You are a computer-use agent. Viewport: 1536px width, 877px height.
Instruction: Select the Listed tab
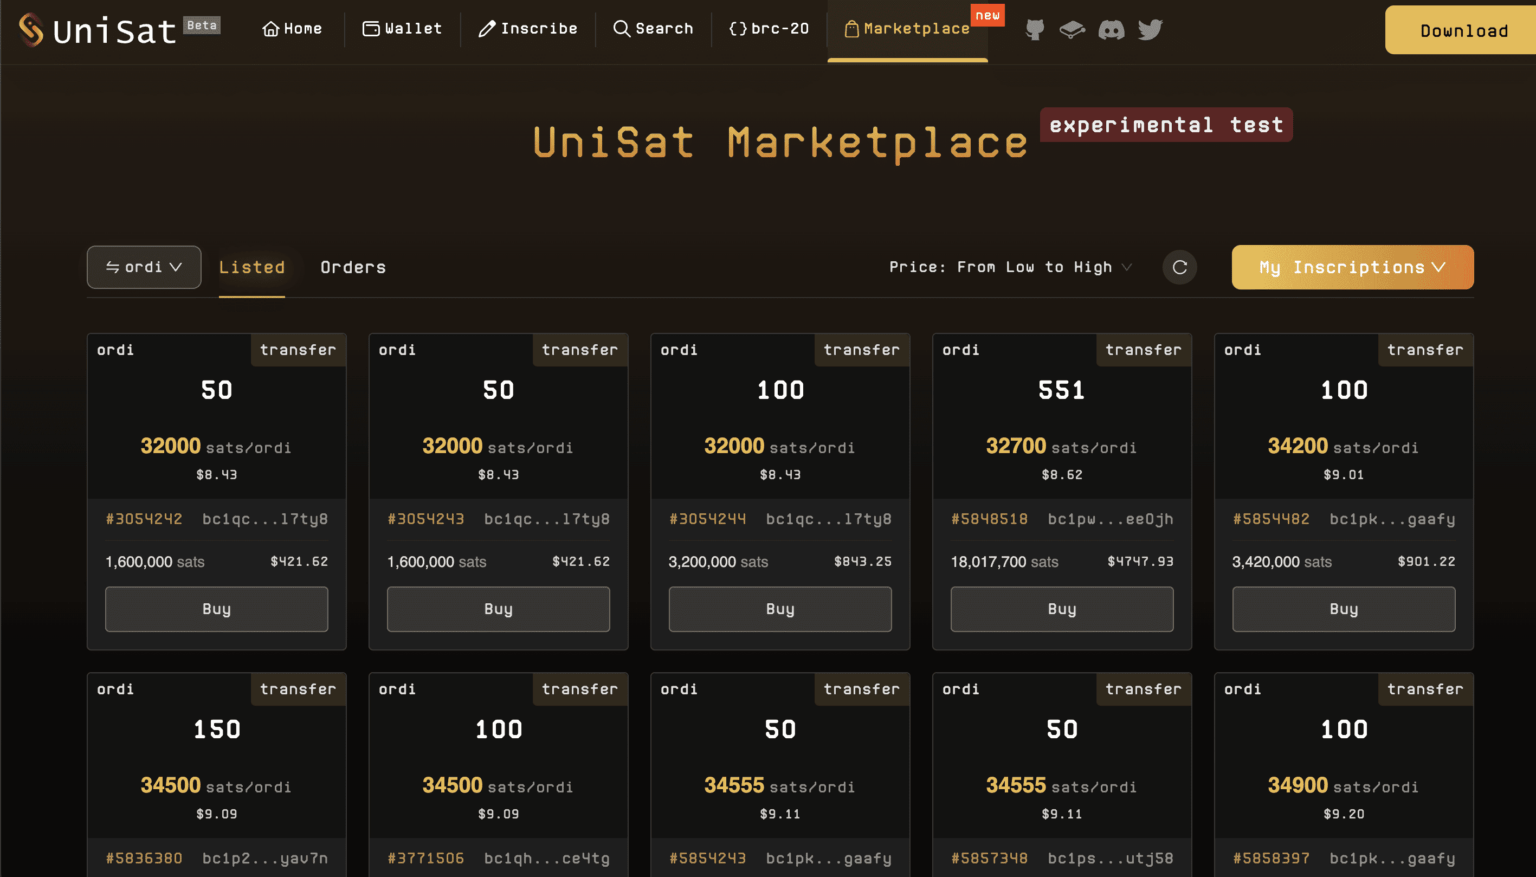pyautogui.click(x=252, y=267)
